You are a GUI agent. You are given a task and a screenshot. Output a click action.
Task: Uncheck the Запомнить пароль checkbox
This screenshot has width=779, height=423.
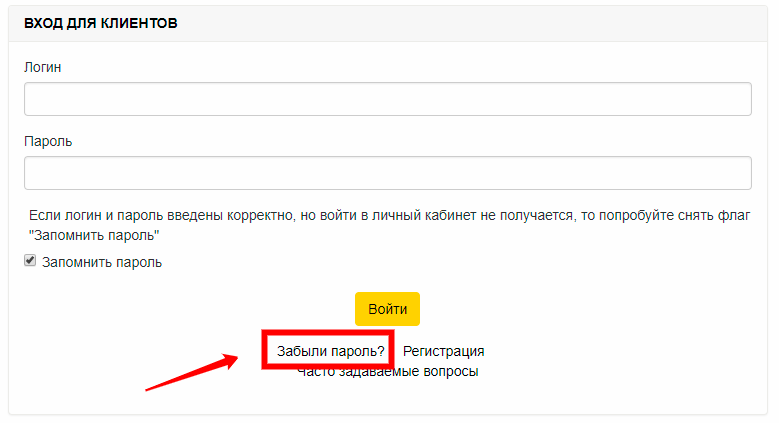[x=30, y=260]
